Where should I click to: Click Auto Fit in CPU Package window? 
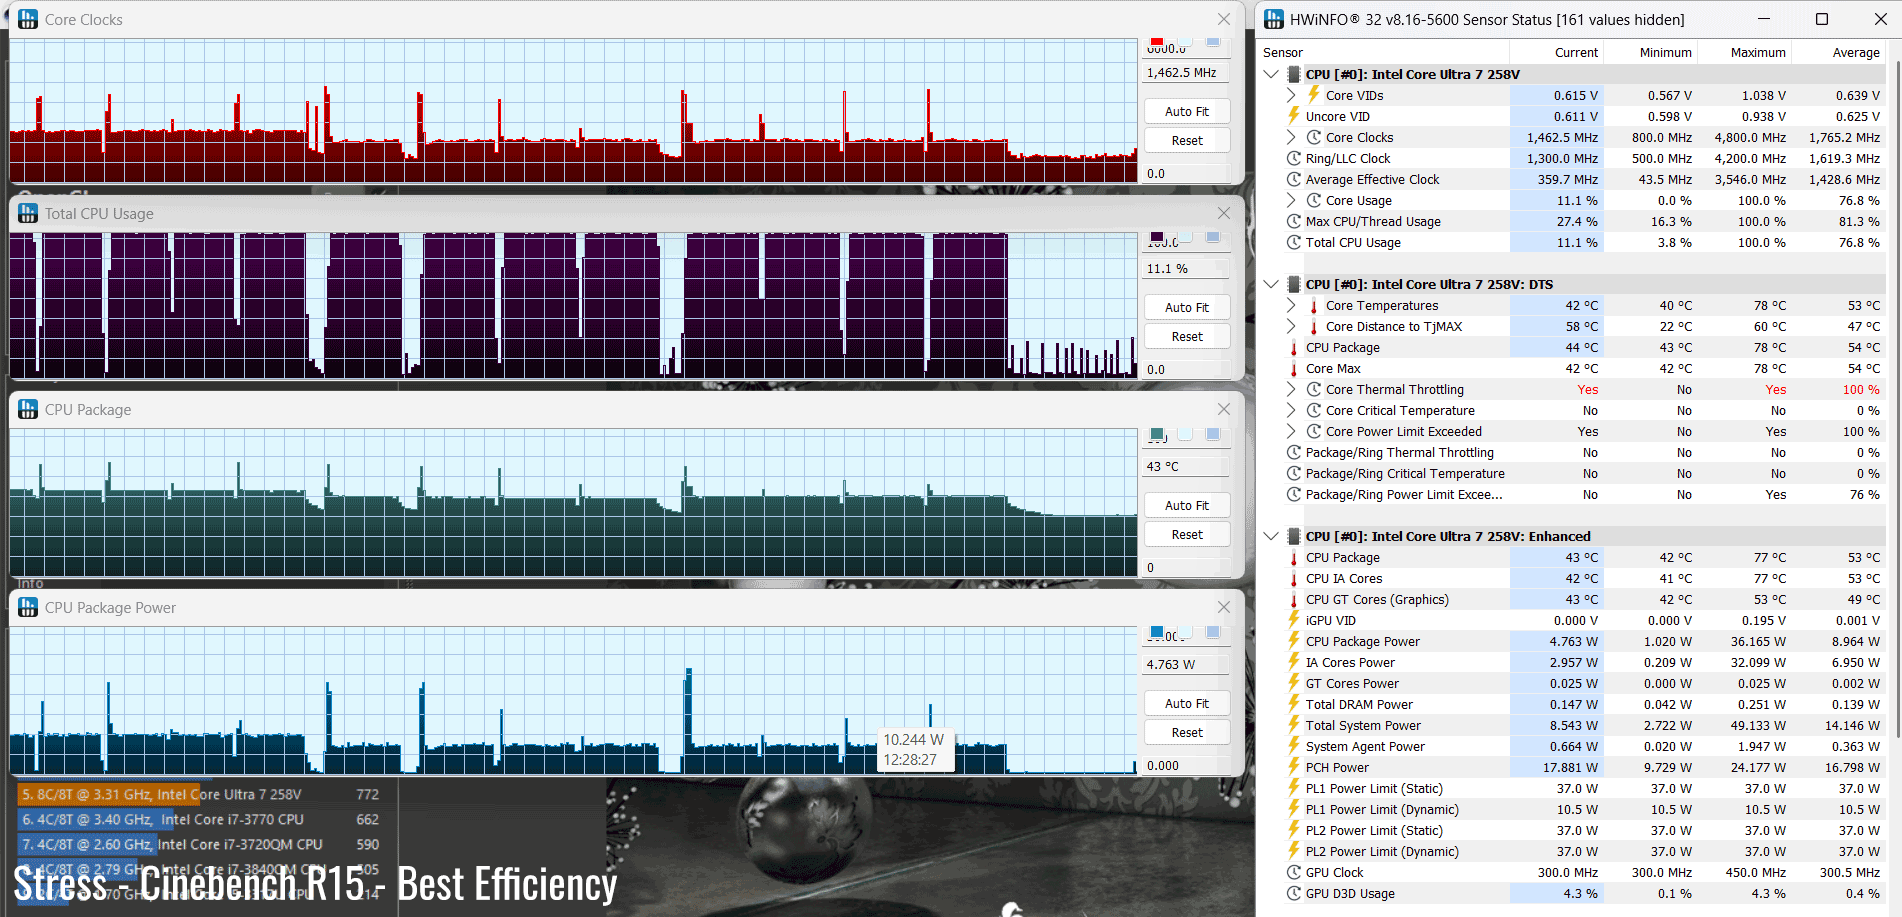1187,505
